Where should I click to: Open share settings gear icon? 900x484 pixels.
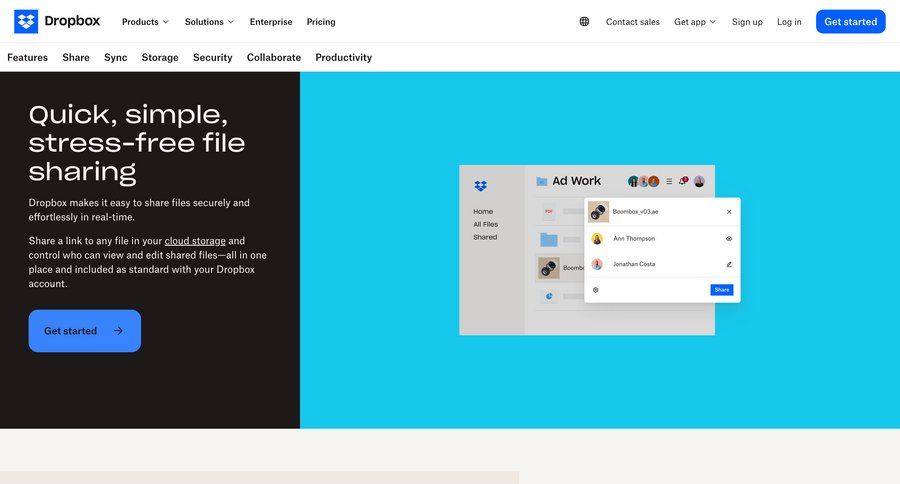pos(595,290)
